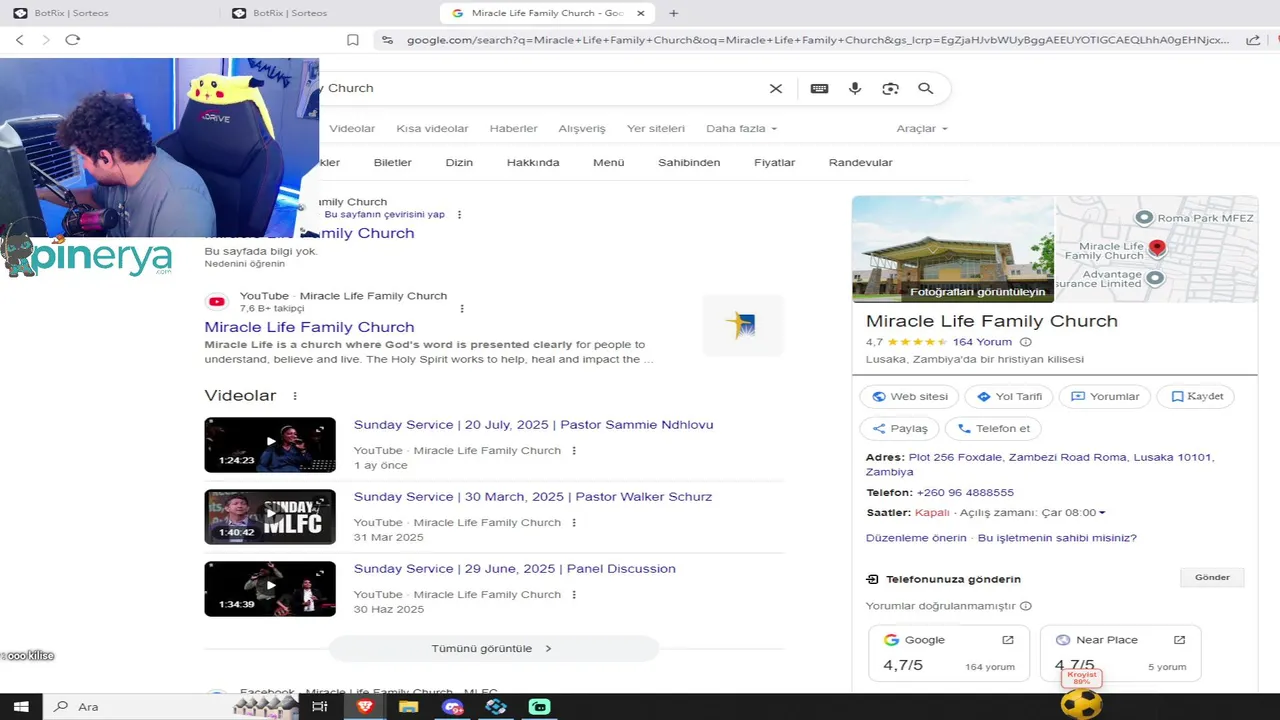Click Telefon et call button
The height and width of the screenshot is (720, 1280).
[993, 429]
